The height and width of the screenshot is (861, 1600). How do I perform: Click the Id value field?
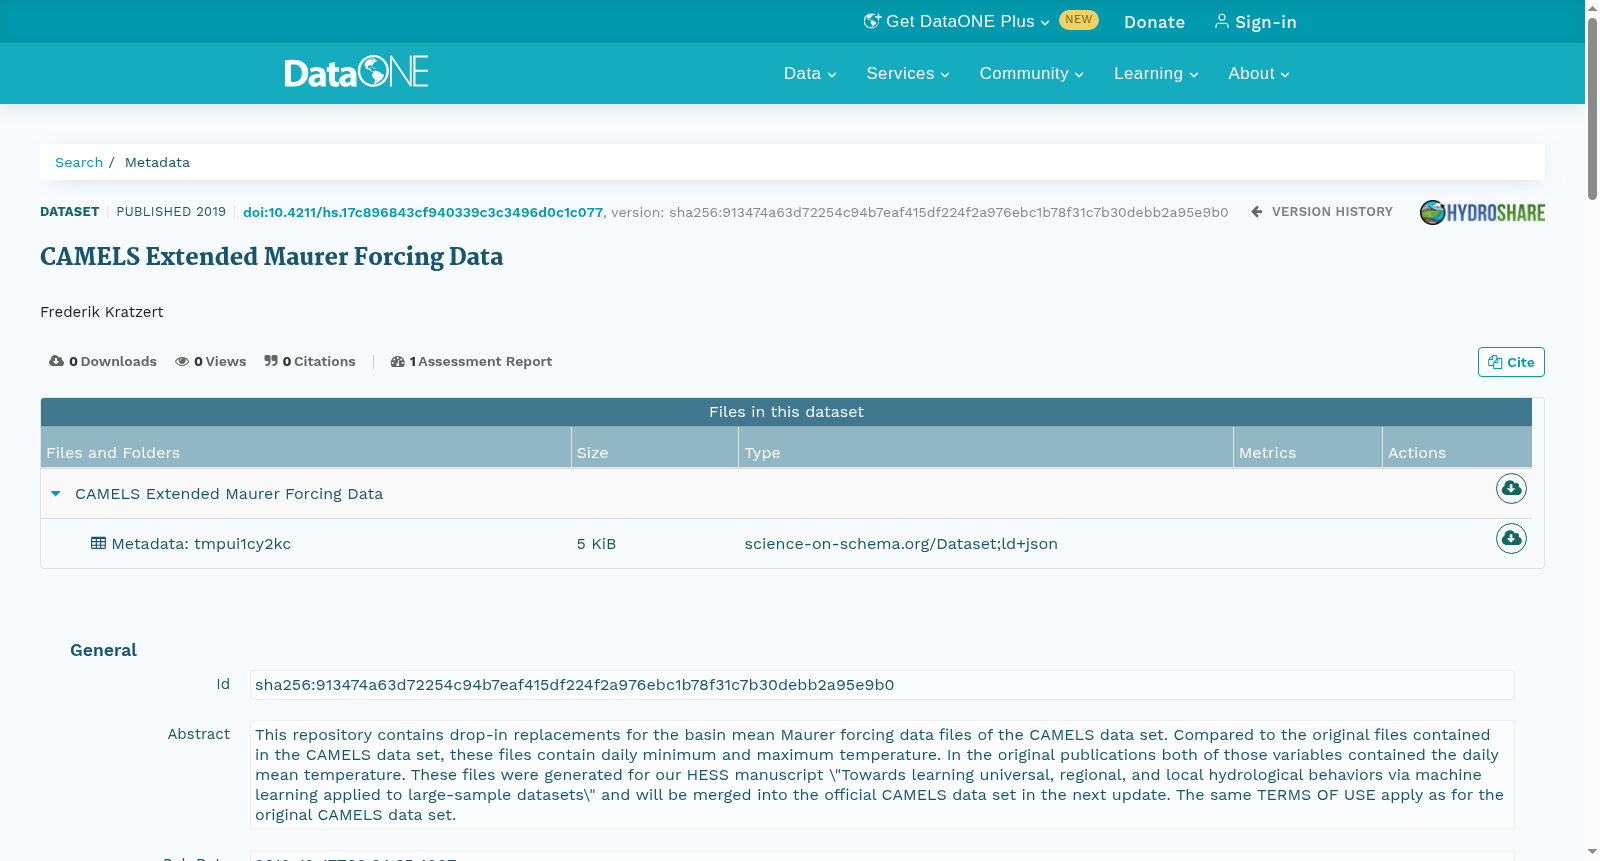(882, 685)
